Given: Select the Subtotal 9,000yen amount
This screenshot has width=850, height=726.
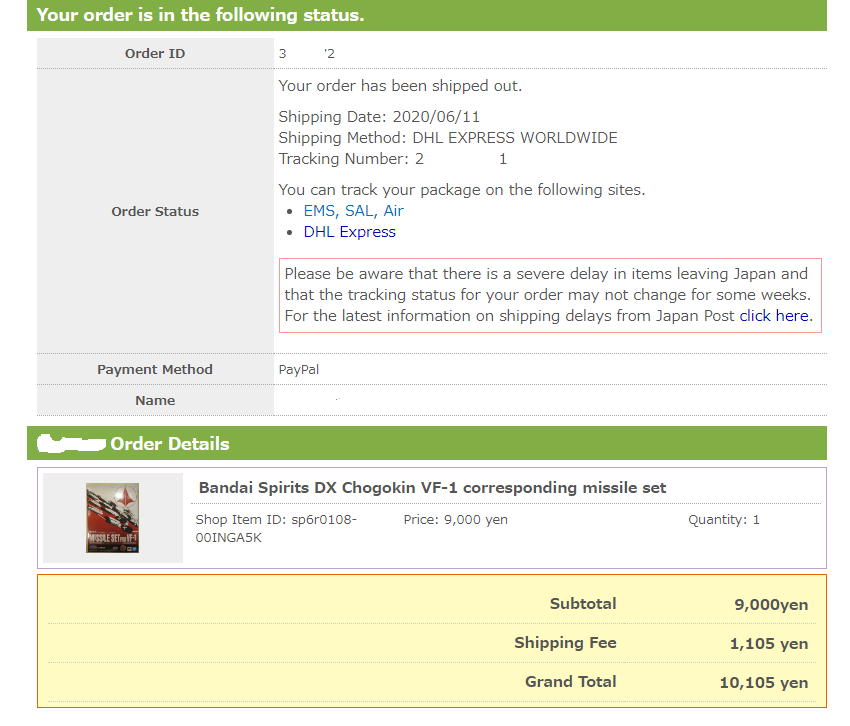Looking at the screenshot, I should tap(771, 605).
